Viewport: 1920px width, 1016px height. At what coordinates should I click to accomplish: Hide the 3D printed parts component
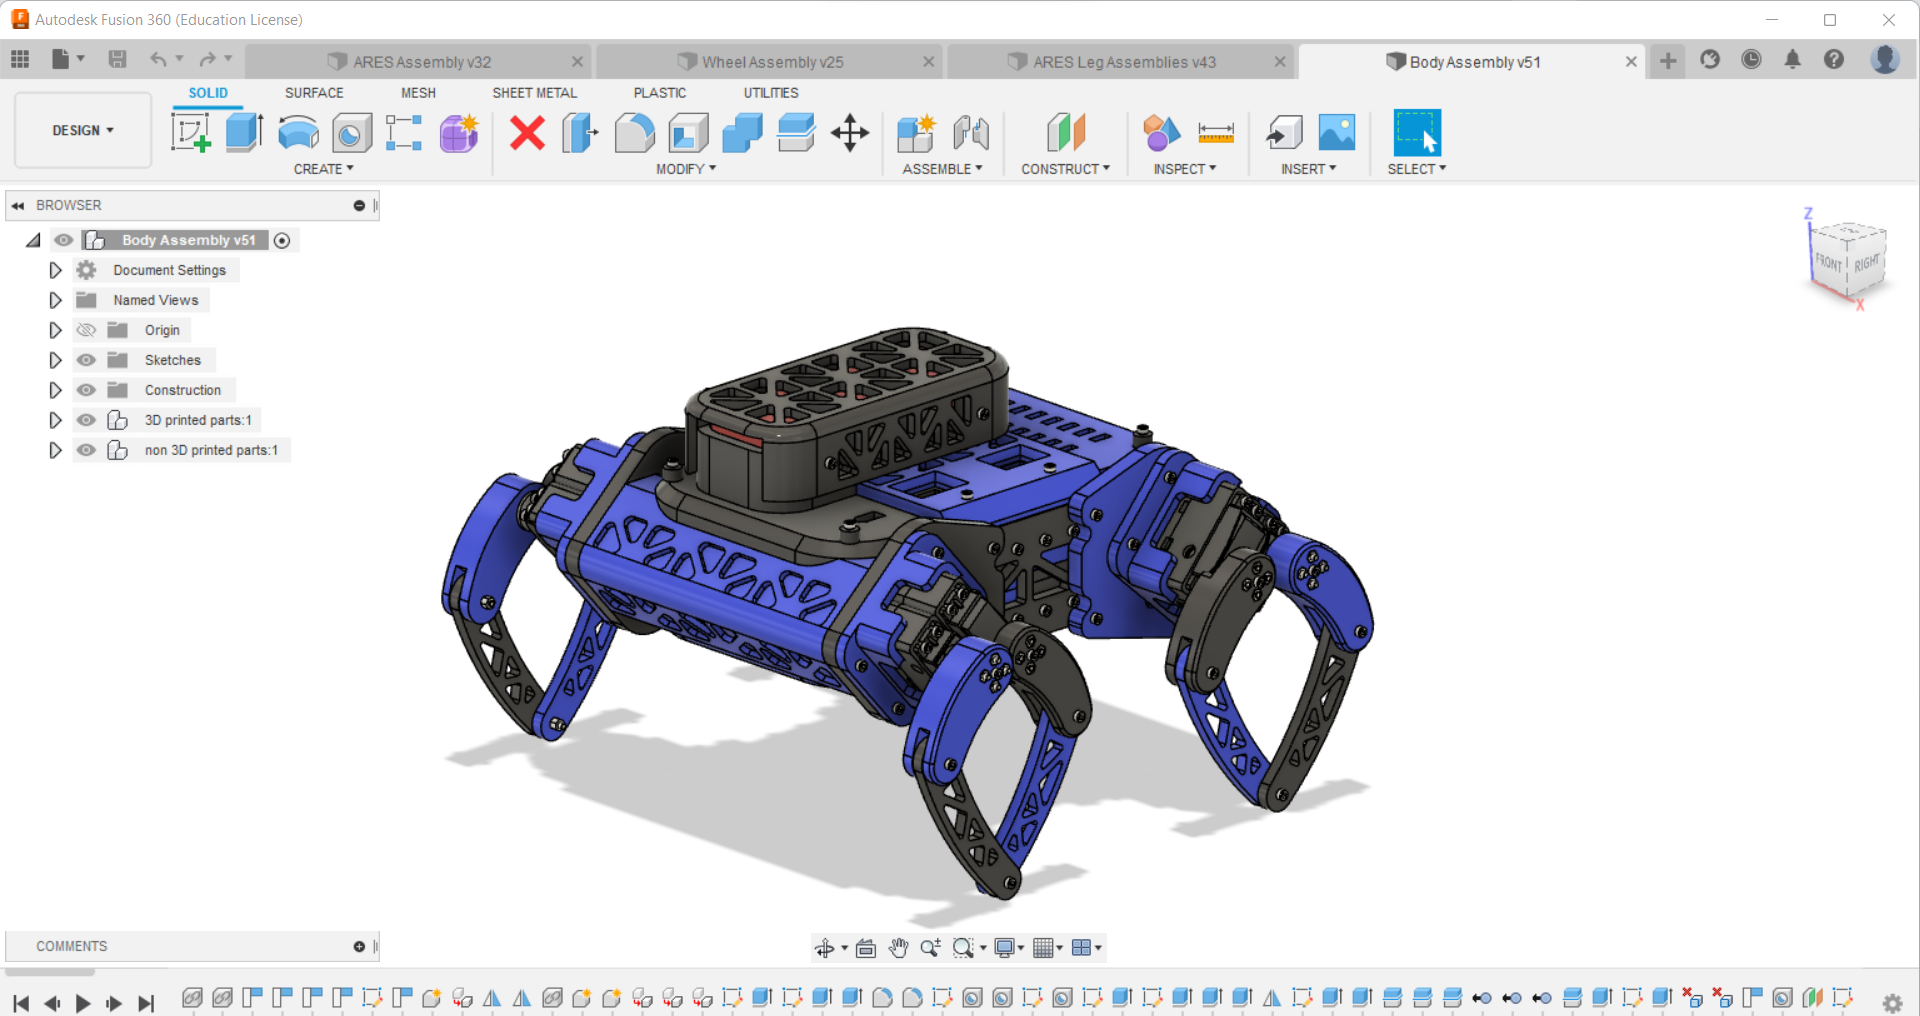87,420
